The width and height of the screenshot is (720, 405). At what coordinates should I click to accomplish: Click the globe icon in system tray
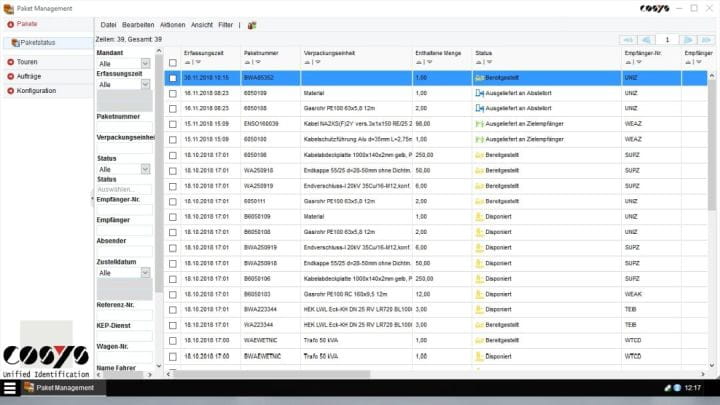[677, 388]
